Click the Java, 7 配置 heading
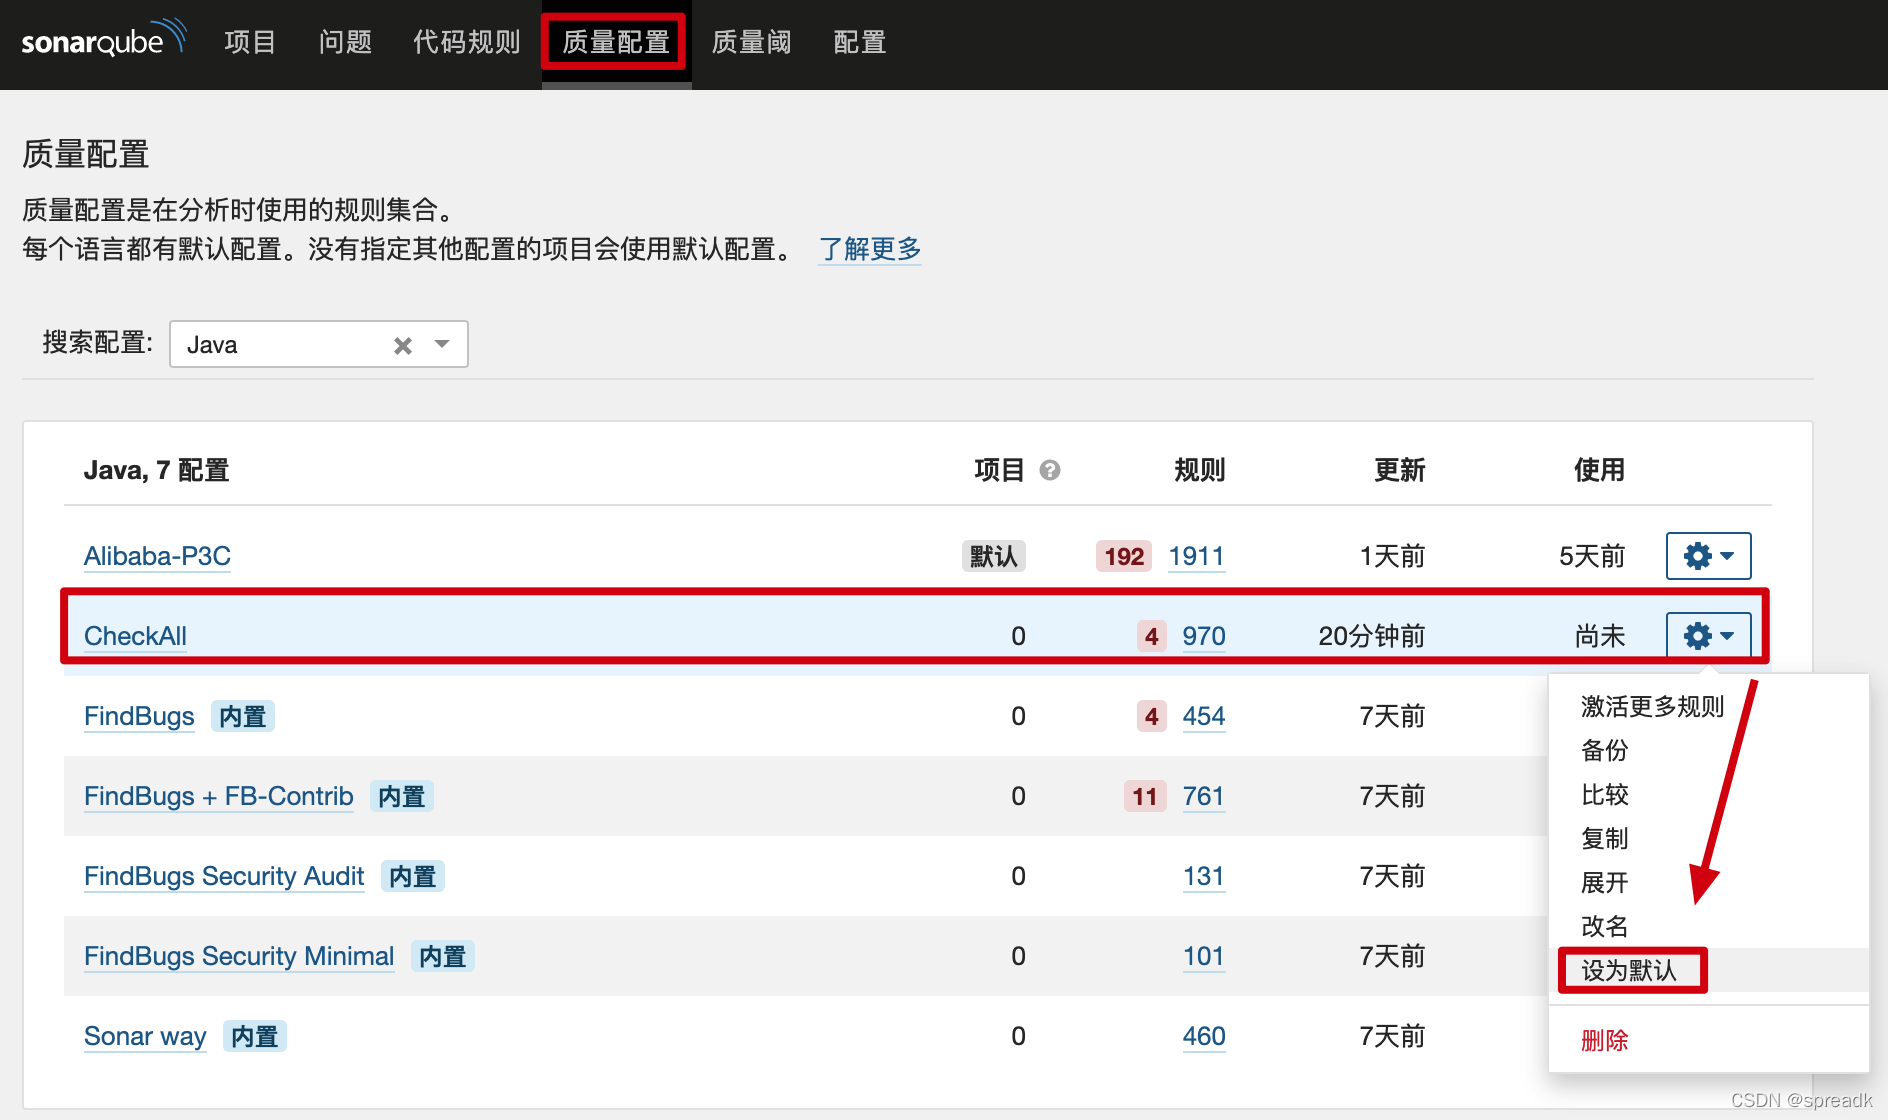 [157, 470]
